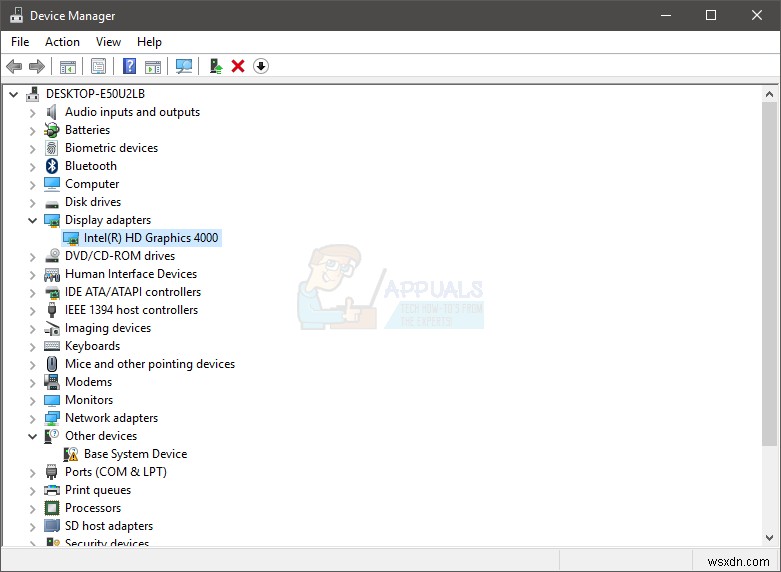781x572 pixels.
Task: Click the Device Manager title bar icon
Action: [x=16, y=15]
